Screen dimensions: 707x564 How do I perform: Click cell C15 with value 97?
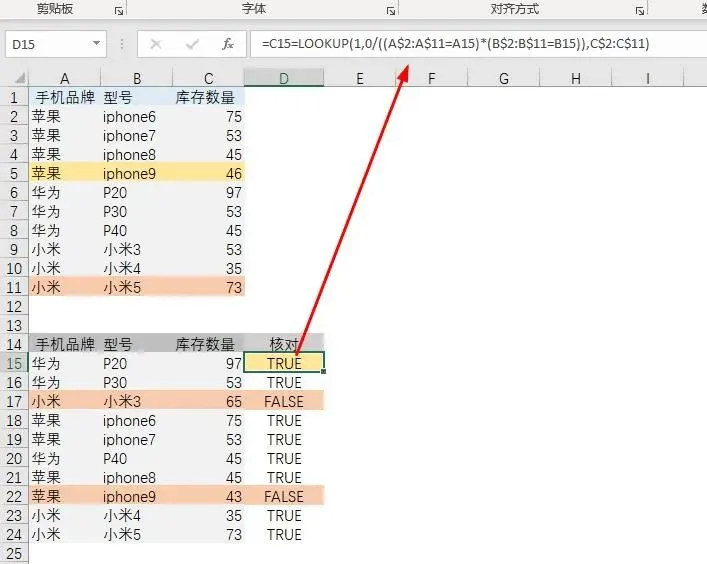coord(208,363)
